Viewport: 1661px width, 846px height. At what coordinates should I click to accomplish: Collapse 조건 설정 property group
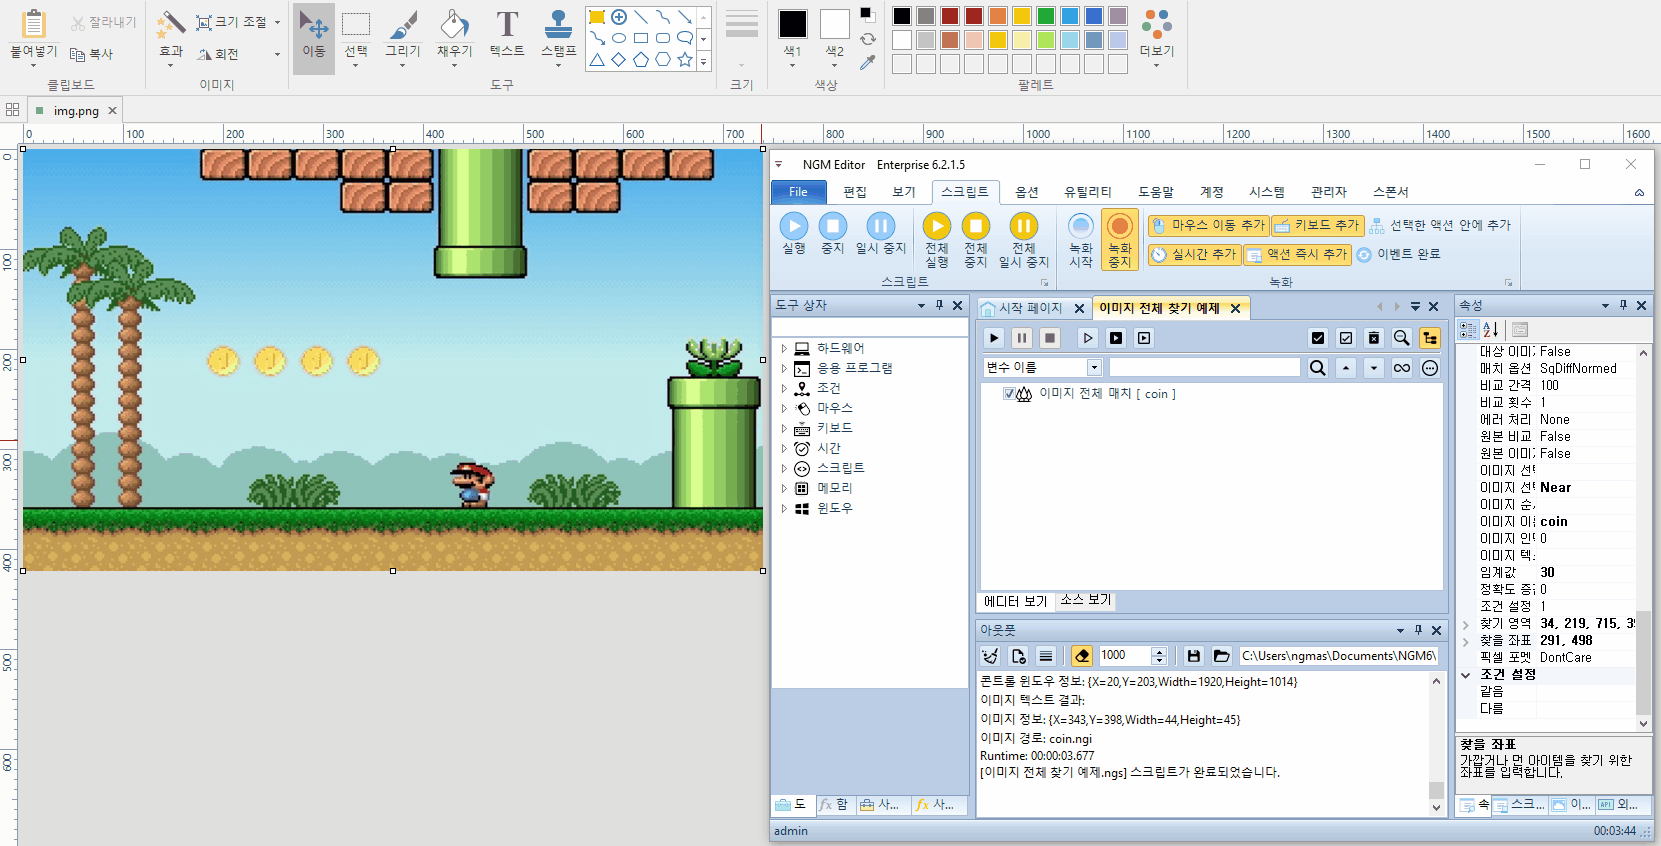(1466, 675)
